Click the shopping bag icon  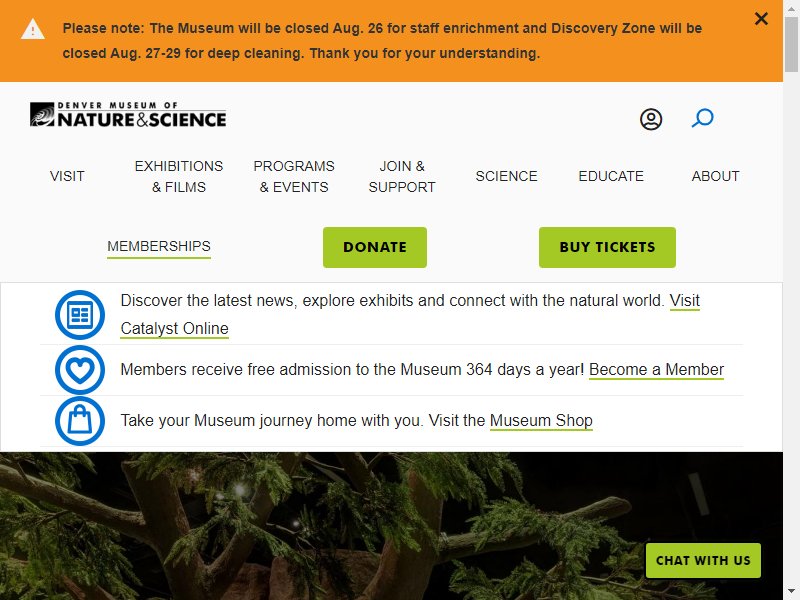[80, 421]
